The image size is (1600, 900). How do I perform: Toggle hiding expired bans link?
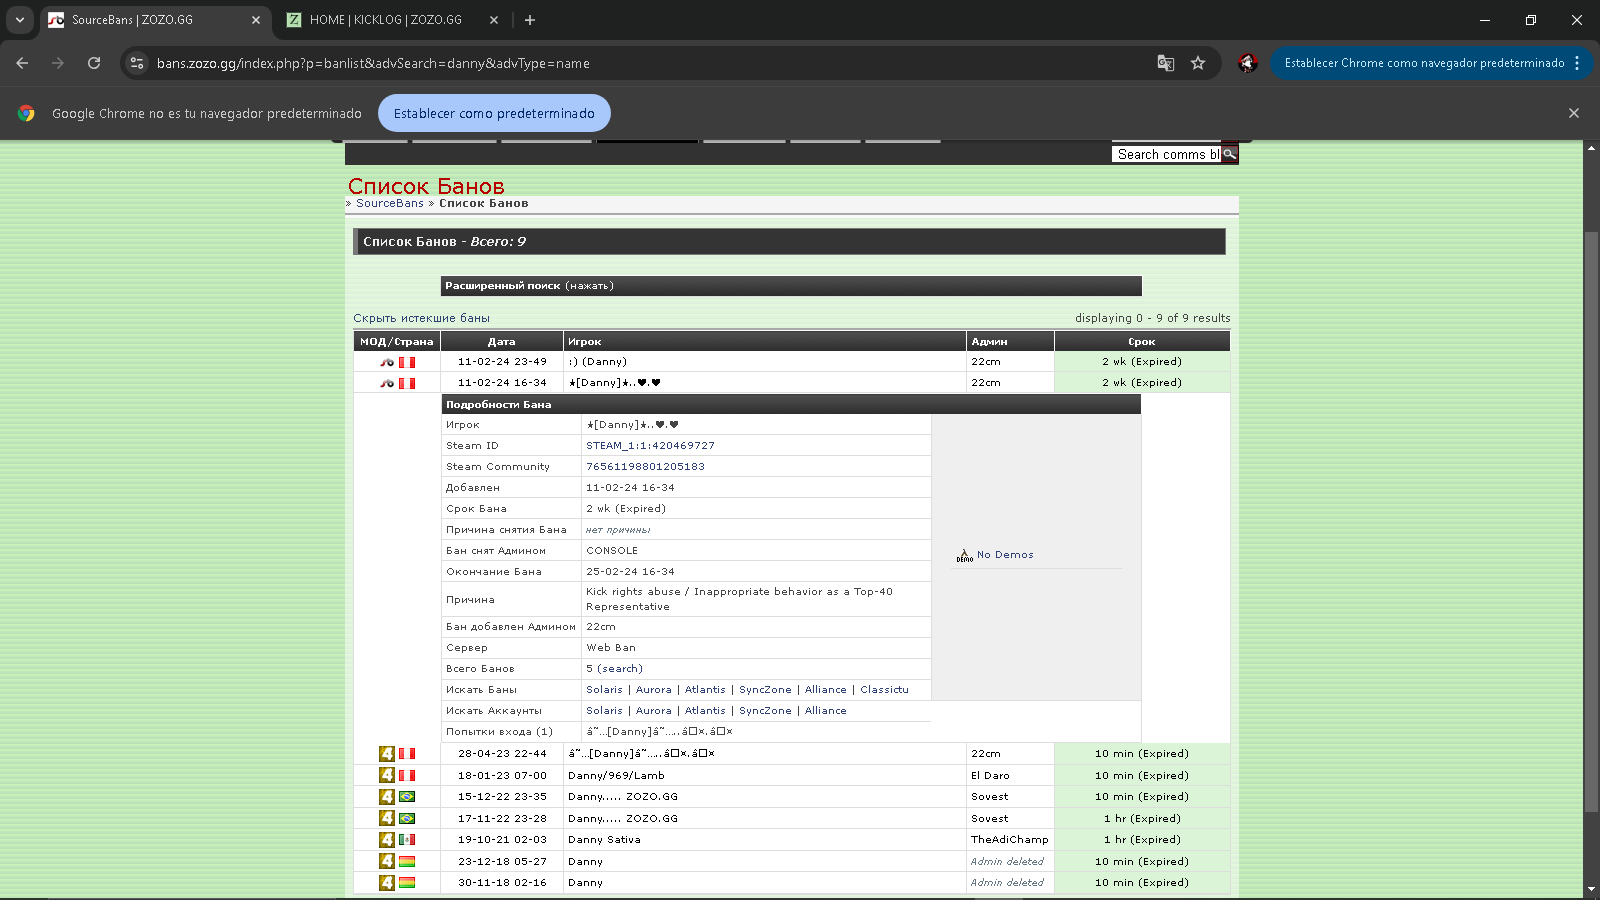[x=421, y=318]
